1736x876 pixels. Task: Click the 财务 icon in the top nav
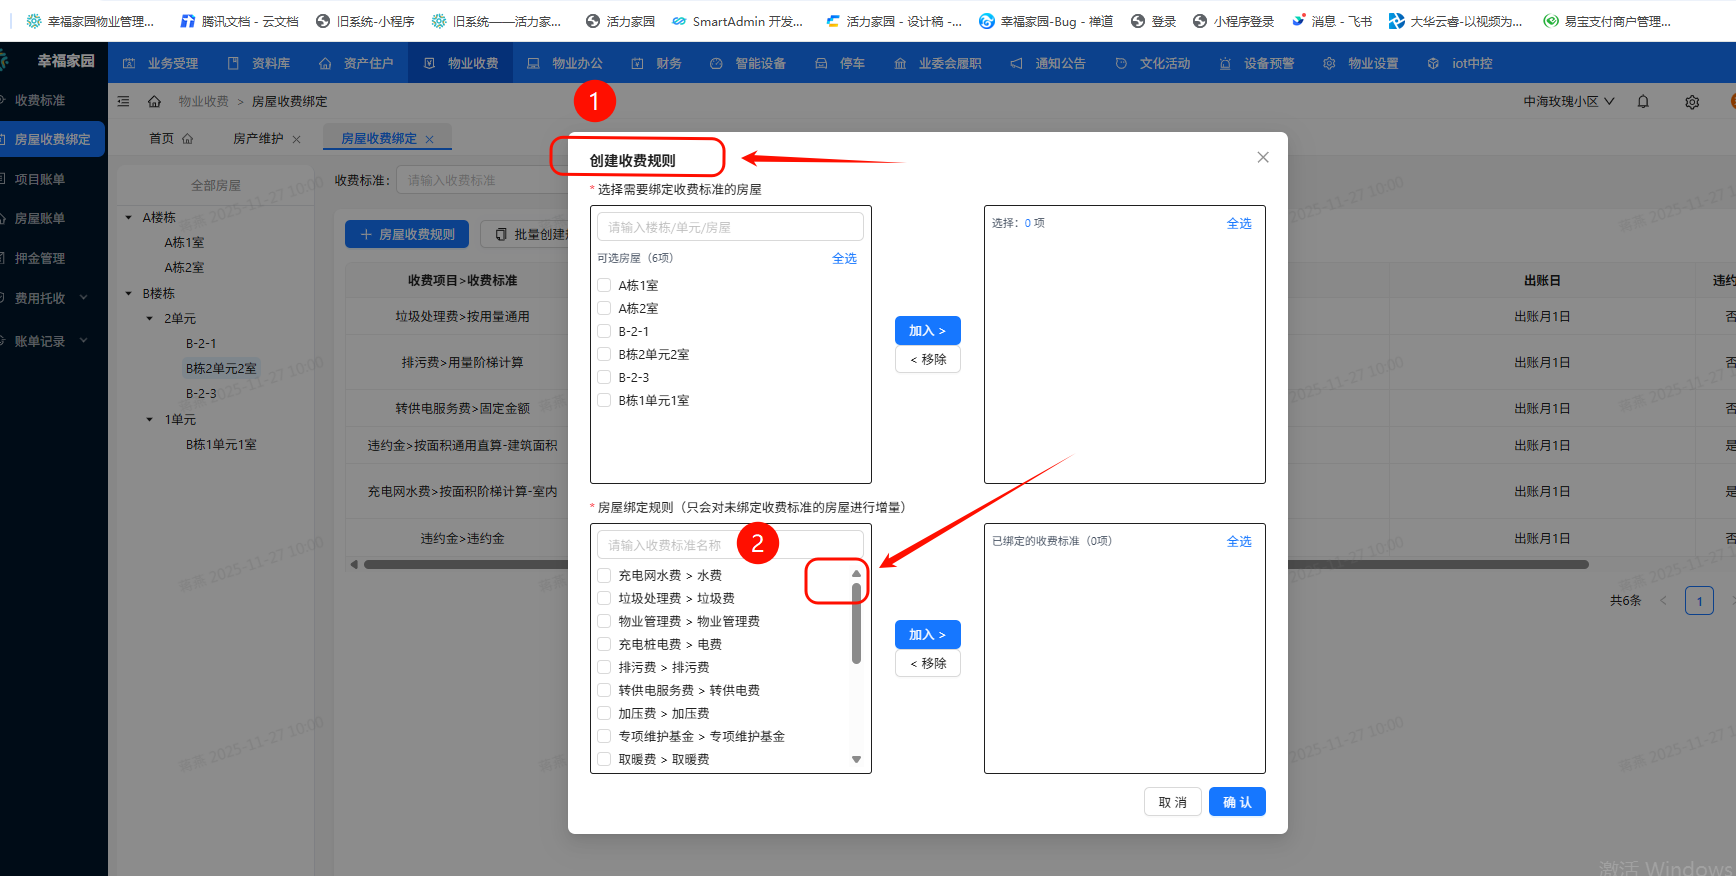[637, 63]
